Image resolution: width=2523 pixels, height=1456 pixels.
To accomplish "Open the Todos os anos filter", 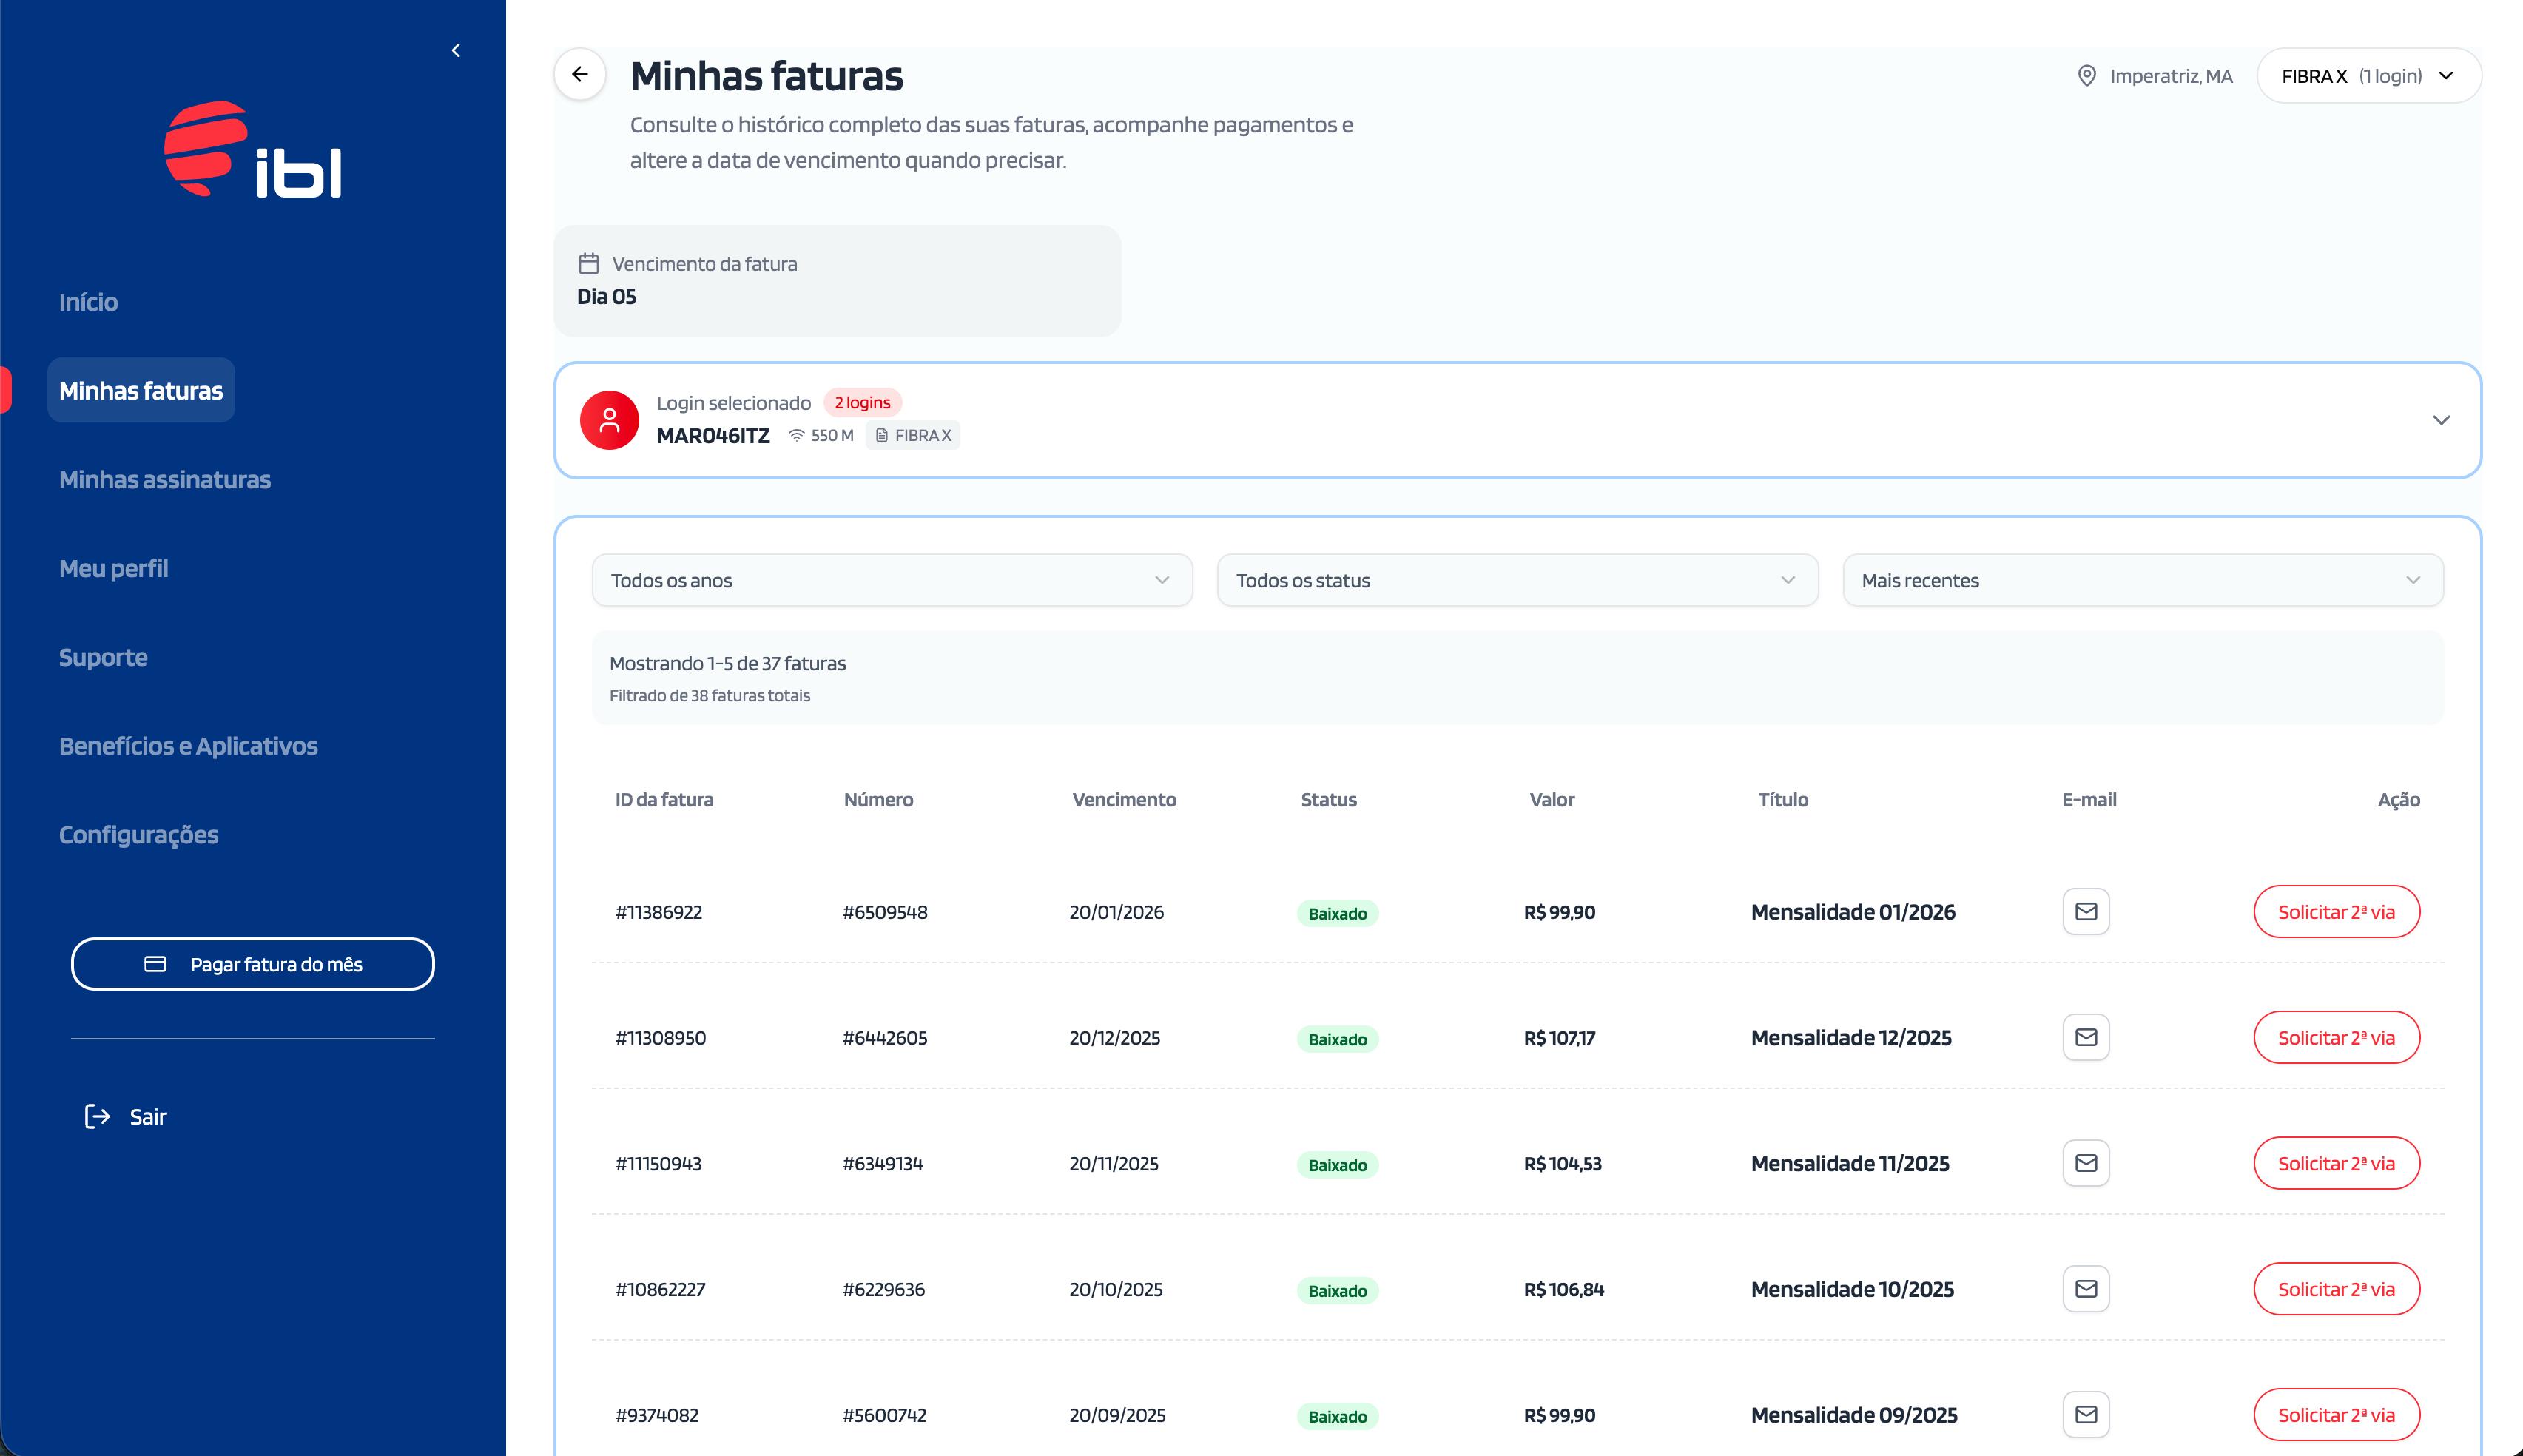I will pos(891,580).
